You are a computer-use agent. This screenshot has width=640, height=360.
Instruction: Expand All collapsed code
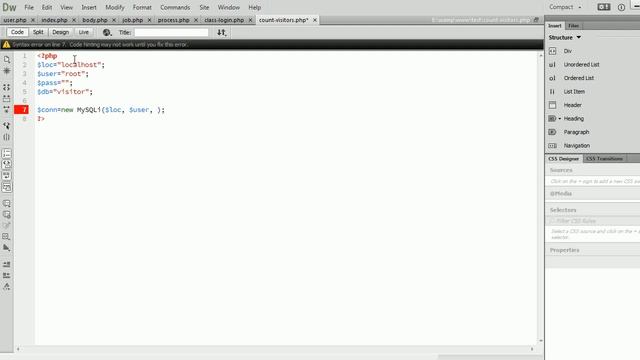7,110
